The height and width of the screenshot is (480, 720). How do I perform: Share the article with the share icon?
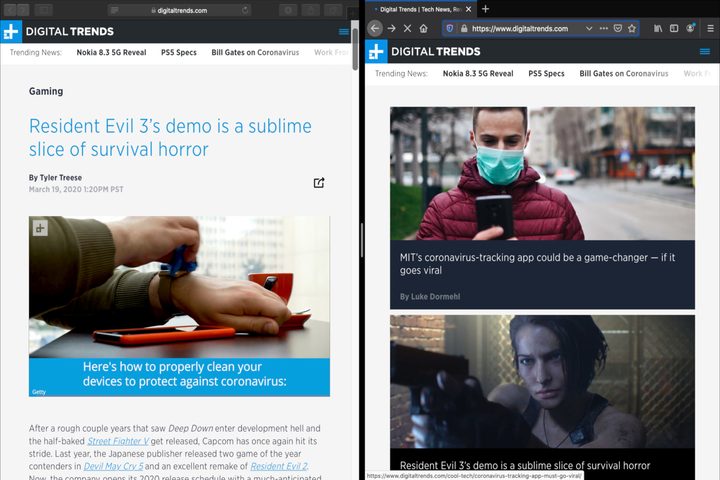pyautogui.click(x=319, y=183)
